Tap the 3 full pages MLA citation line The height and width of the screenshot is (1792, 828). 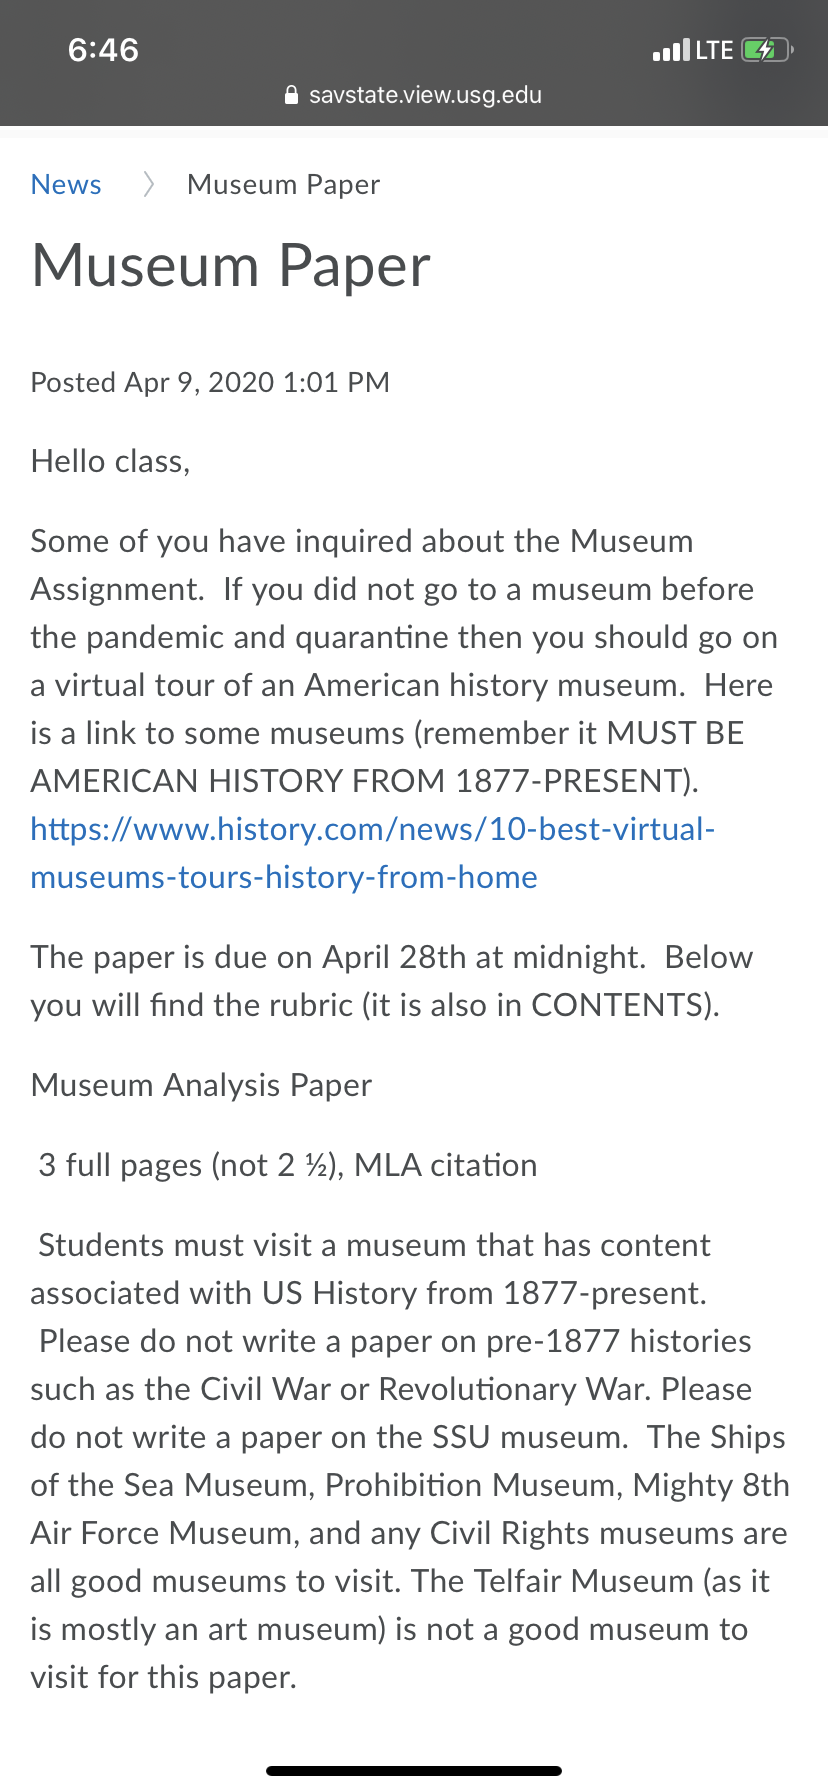point(288,1165)
